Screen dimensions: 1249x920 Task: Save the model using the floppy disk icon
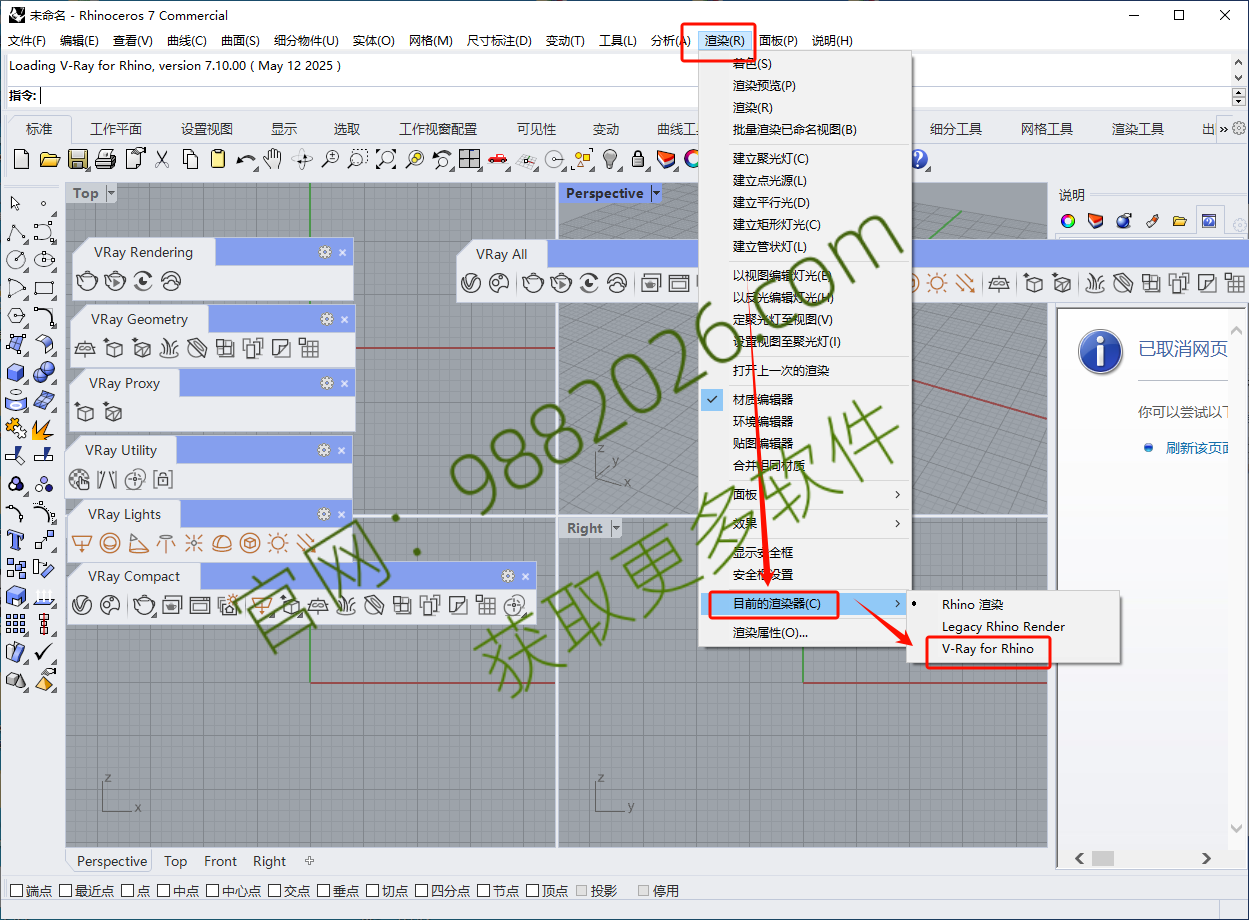tap(78, 159)
